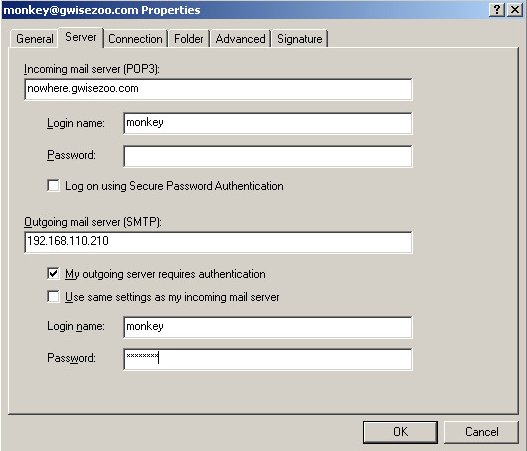Viewport: 527px width, 451px height.
Task: Click the outgoing Password field with asterisks
Action: coord(268,359)
